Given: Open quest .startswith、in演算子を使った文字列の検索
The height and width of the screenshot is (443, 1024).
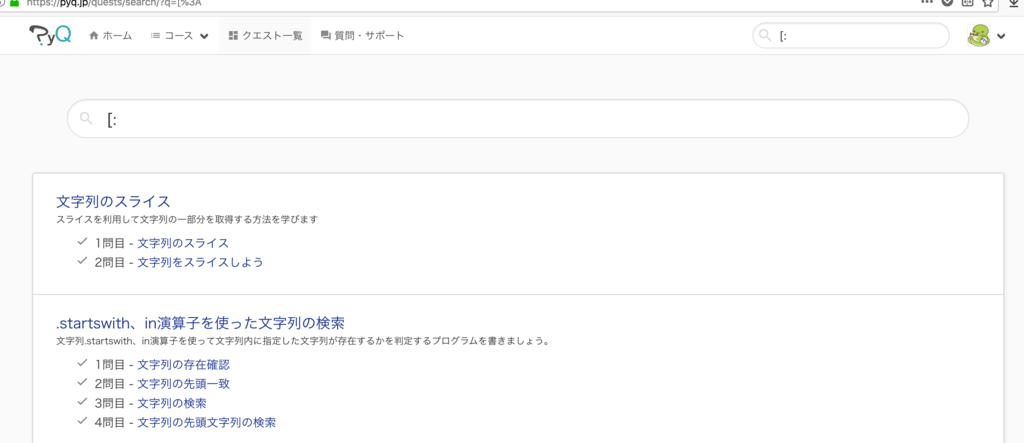Looking at the screenshot, I should (200, 323).
